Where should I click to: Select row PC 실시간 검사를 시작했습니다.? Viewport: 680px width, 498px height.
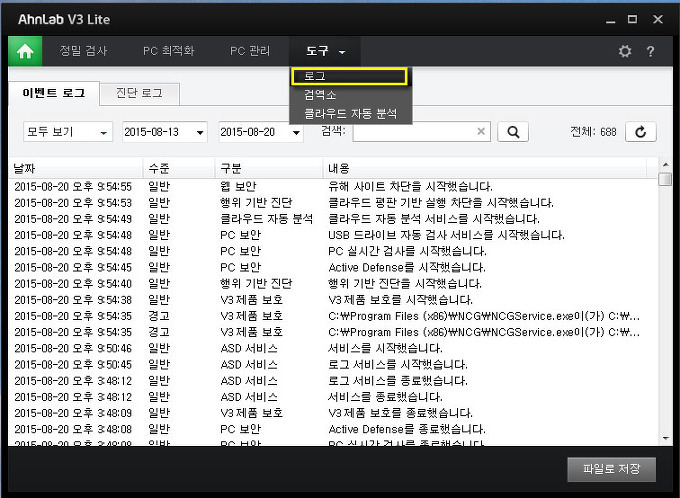pyautogui.click(x=333, y=251)
